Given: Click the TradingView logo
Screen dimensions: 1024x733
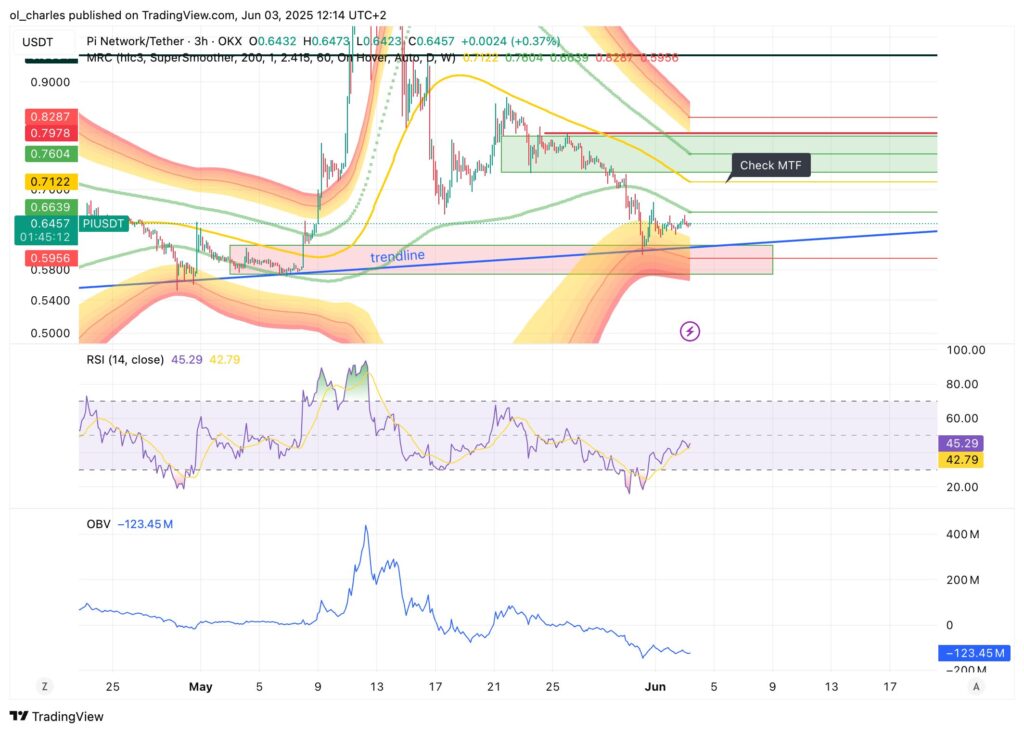Looking at the screenshot, I should click(x=19, y=716).
